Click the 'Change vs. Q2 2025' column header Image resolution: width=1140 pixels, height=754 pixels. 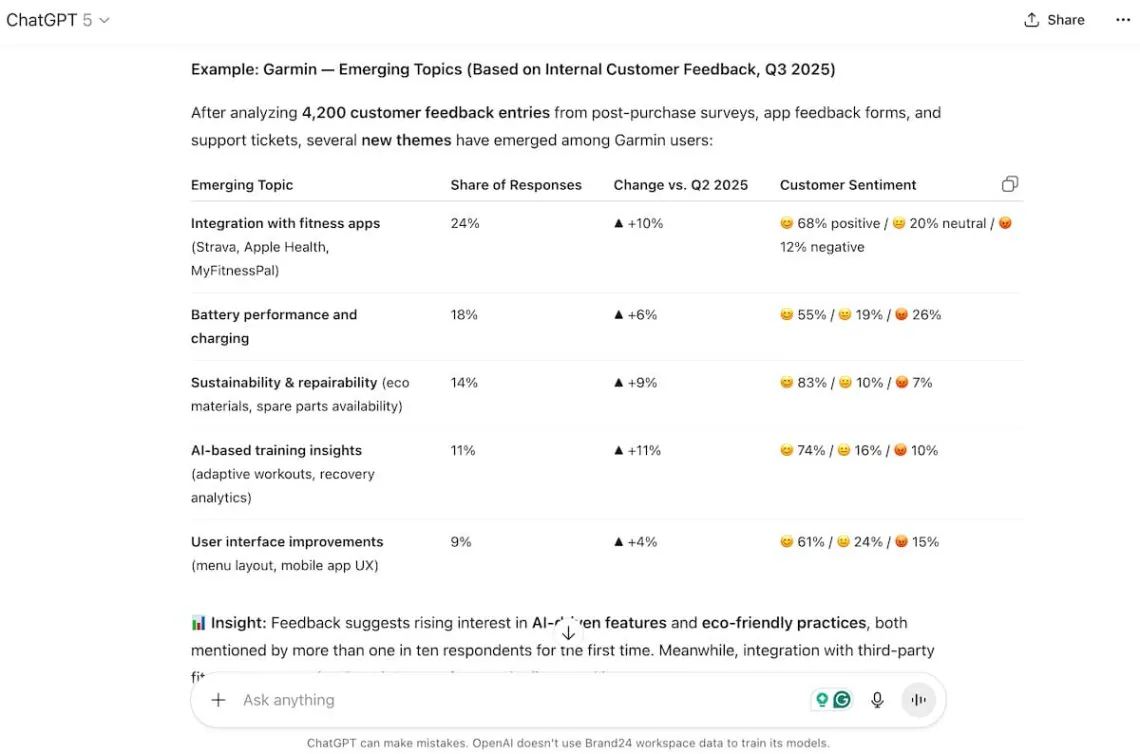(x=680, y=185)
